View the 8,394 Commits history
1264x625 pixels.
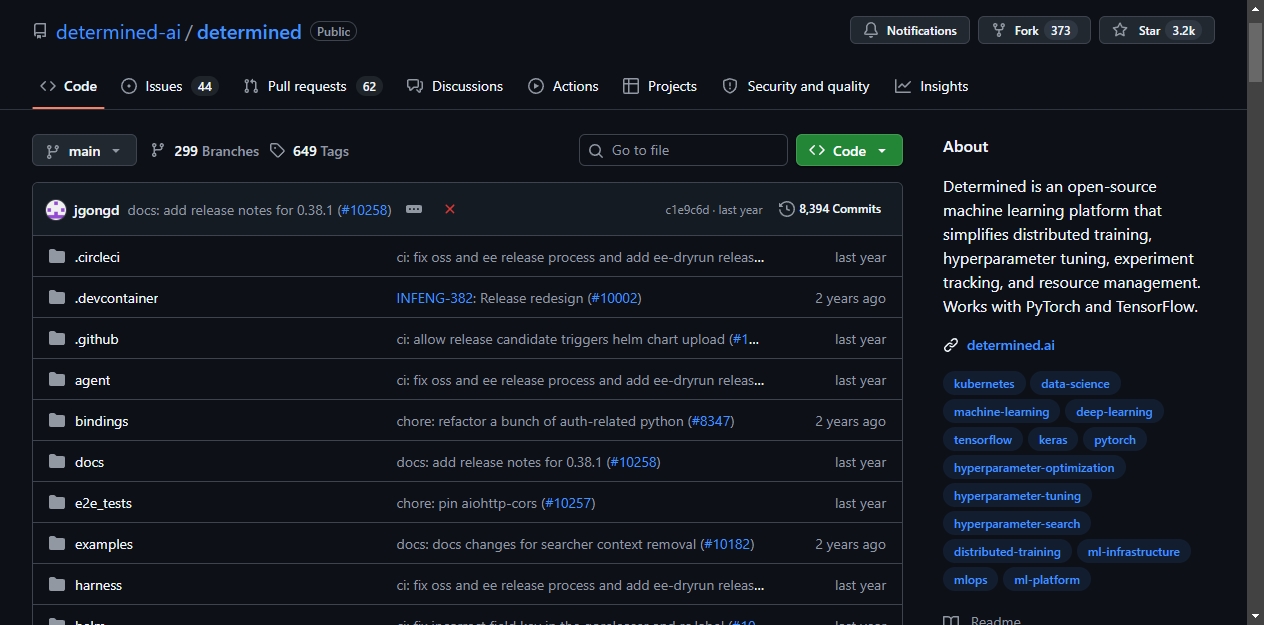pyautogui.click(x=830, y=209)
